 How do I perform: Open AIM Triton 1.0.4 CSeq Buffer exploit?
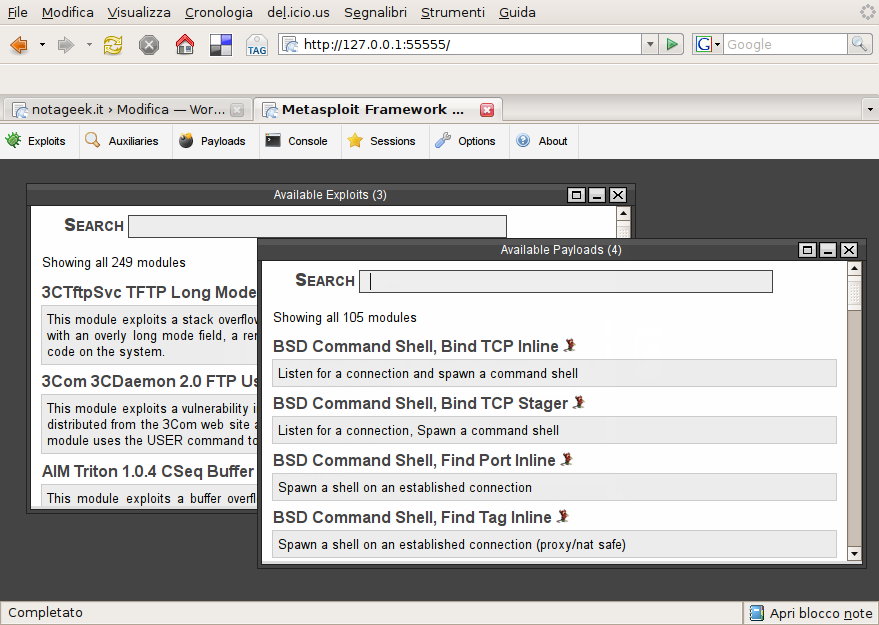coord(148,471)
